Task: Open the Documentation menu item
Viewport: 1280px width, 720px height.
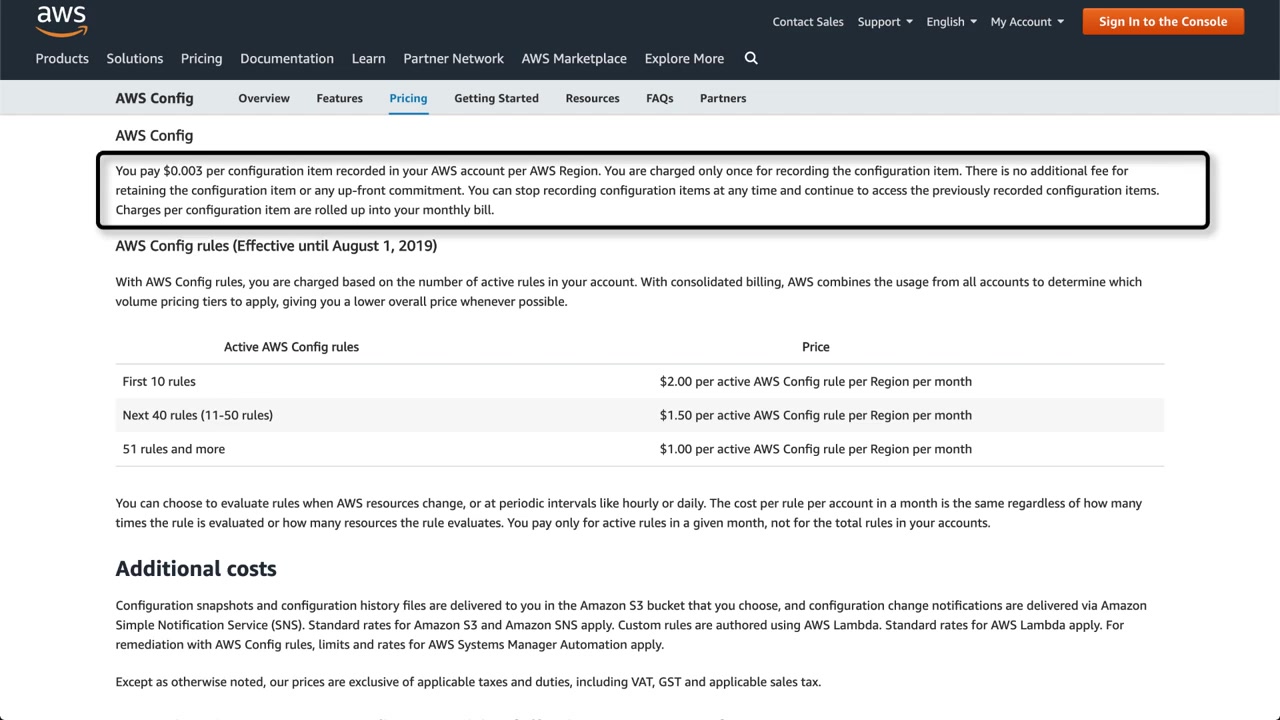Action: (x=287, y=58)
